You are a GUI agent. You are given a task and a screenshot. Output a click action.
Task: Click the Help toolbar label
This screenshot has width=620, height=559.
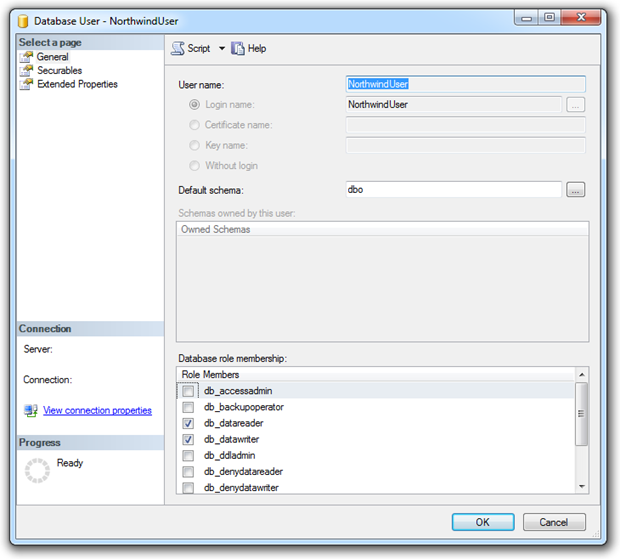tap(257, 48)
